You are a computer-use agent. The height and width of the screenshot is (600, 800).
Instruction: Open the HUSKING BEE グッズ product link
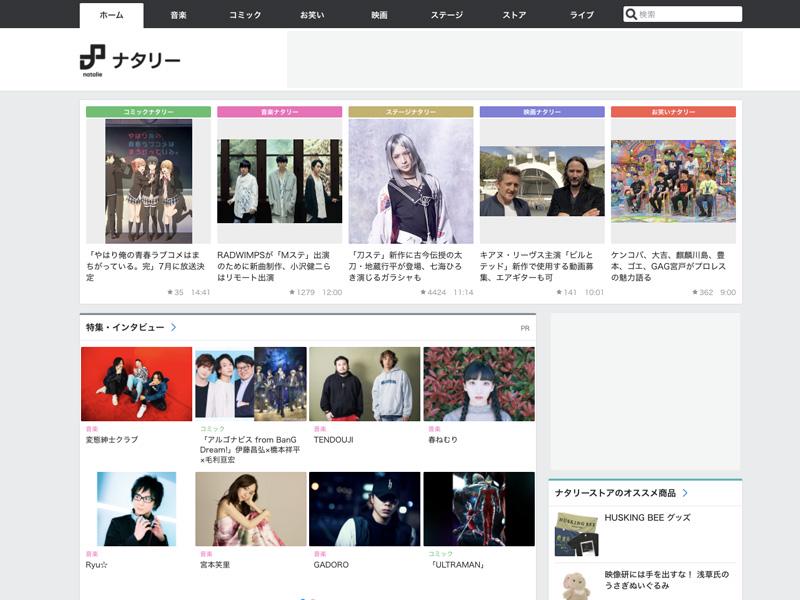point(648,516)
